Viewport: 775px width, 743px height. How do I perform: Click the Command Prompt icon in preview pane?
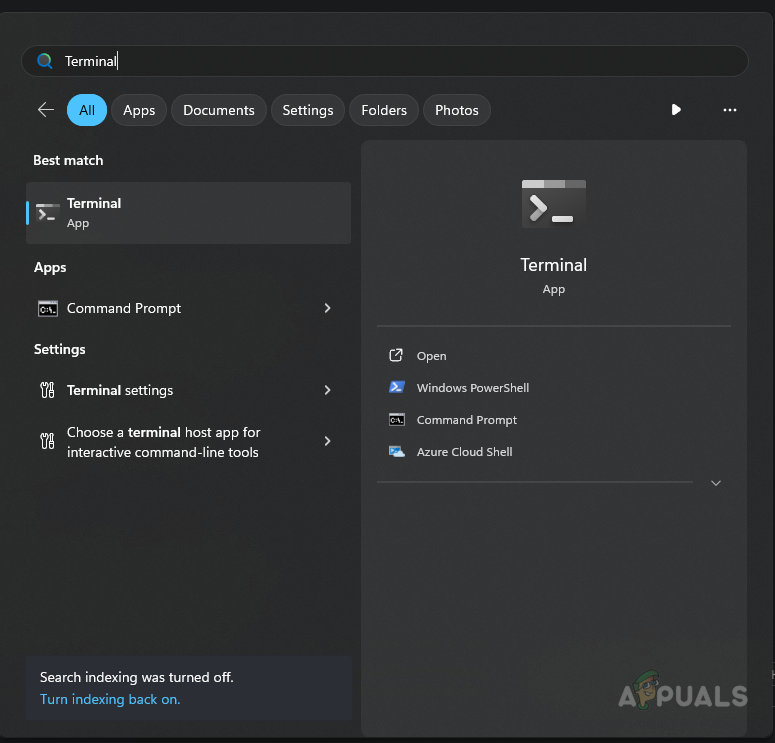pyautogui.click(x=396, y=420)
